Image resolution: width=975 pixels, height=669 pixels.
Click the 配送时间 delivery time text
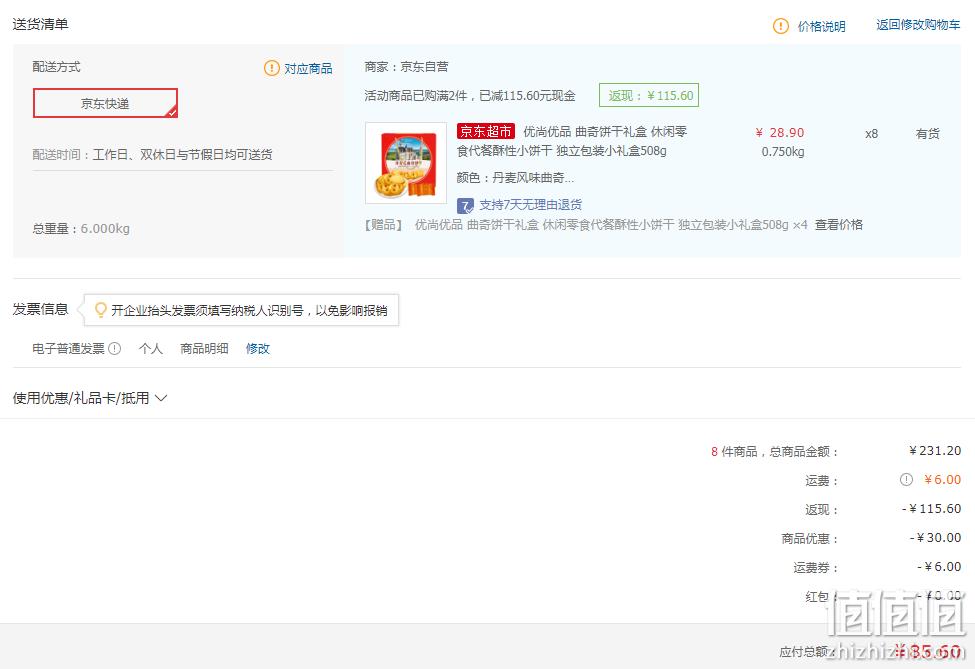tap(152, 154)
